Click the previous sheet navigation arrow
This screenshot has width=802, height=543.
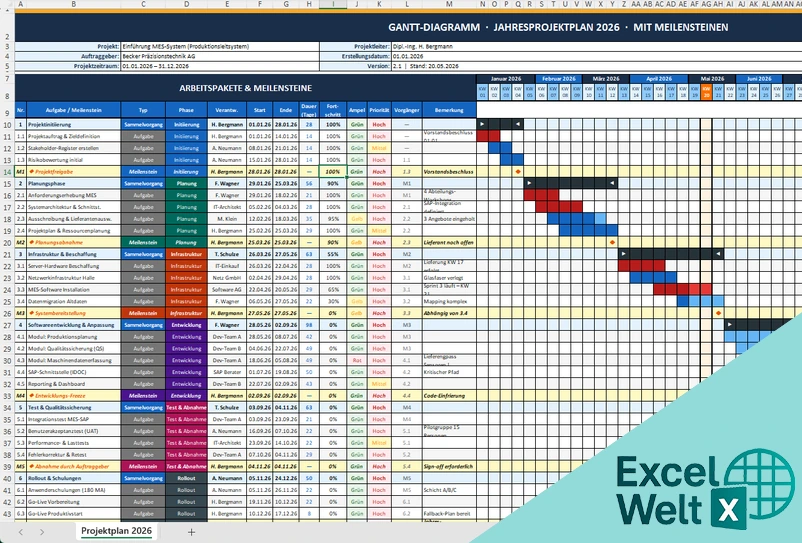pos(21,532)
